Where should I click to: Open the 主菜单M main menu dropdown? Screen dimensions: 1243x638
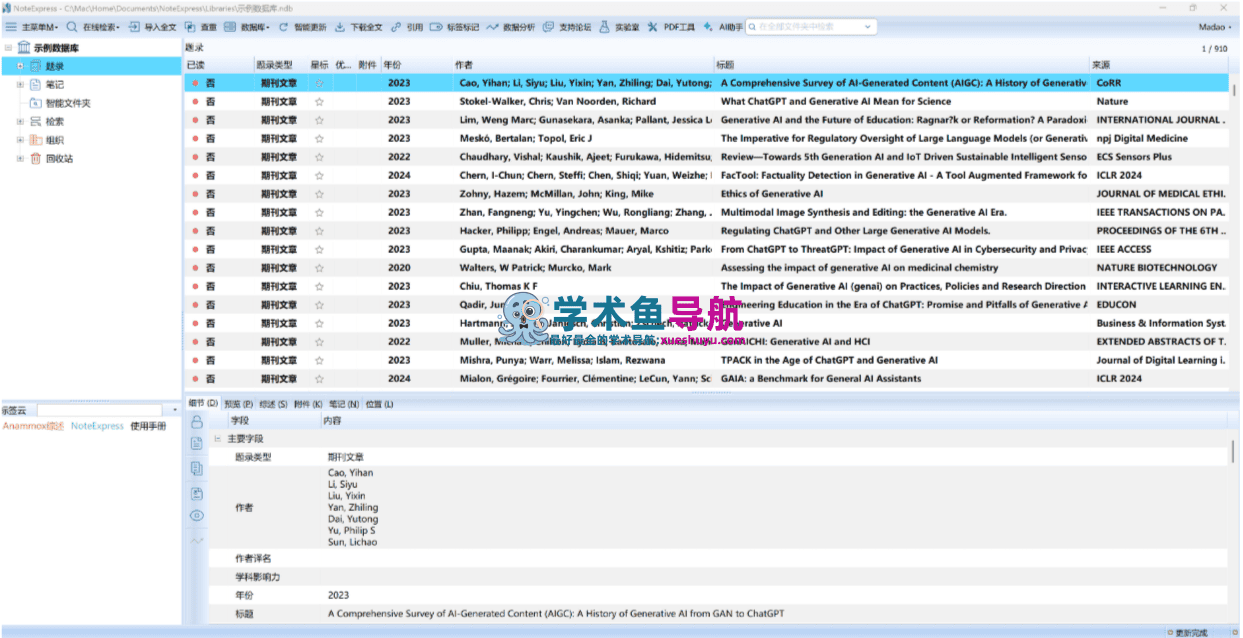click(x=32, y=27)
